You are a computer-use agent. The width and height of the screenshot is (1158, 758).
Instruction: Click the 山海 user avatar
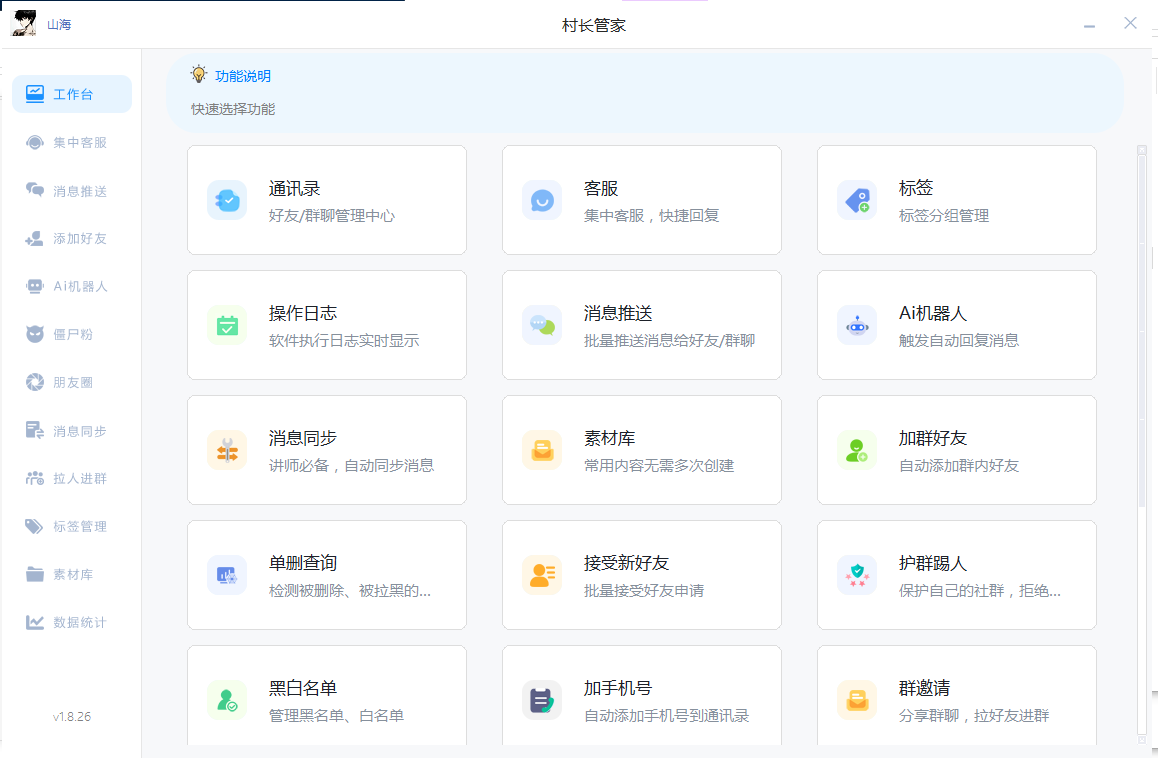click(x=24, y=24)
